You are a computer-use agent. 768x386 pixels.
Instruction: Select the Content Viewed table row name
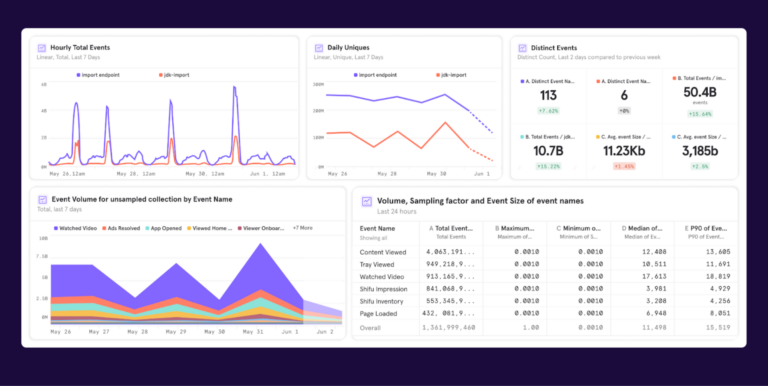pos(383,252)
